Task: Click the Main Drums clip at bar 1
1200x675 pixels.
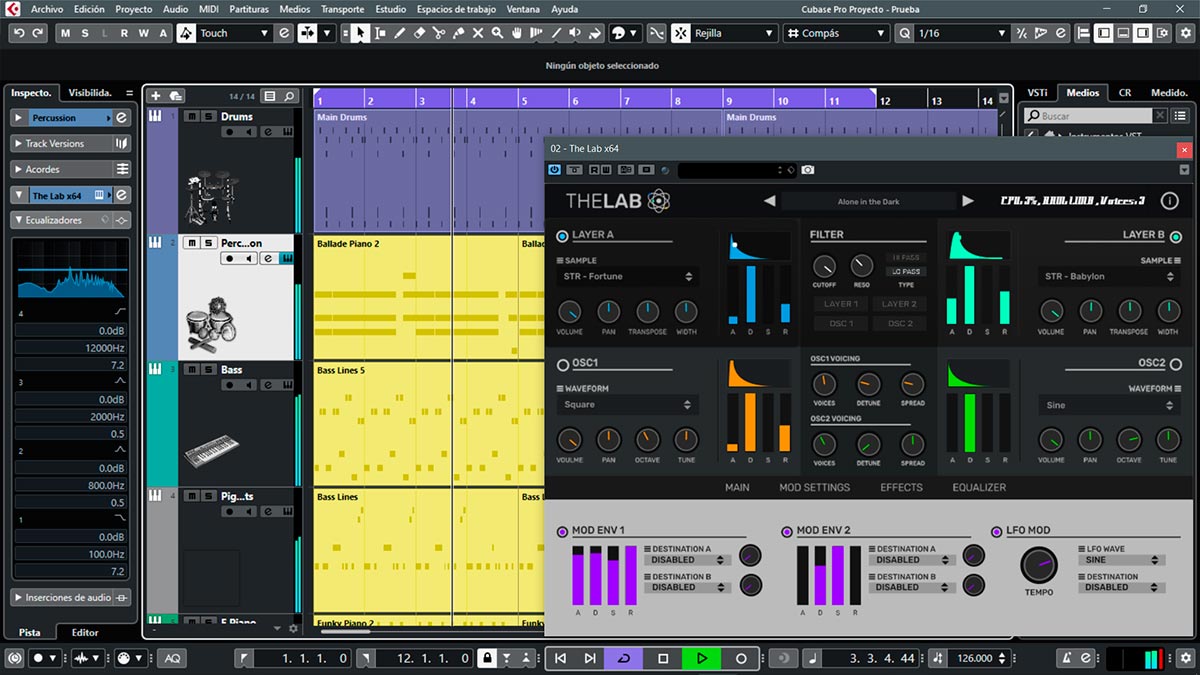Action: click(517, 171)
